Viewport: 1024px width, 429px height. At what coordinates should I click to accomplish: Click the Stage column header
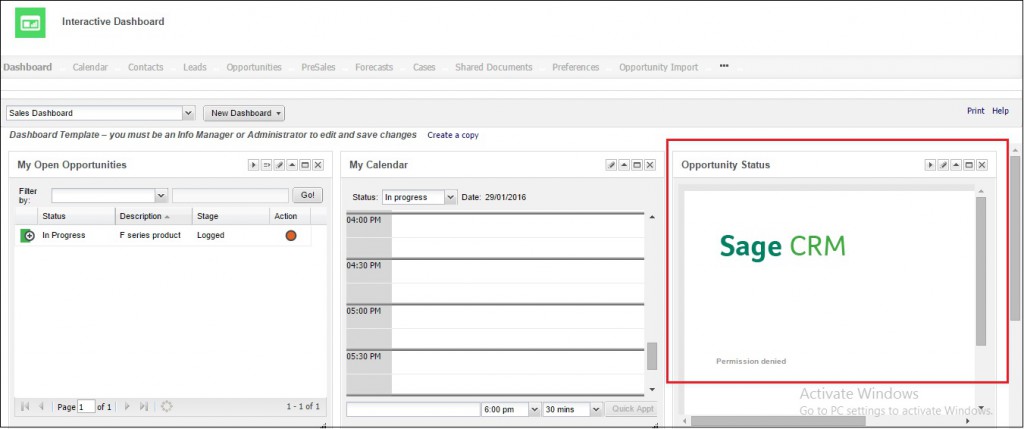coord(231,216)
